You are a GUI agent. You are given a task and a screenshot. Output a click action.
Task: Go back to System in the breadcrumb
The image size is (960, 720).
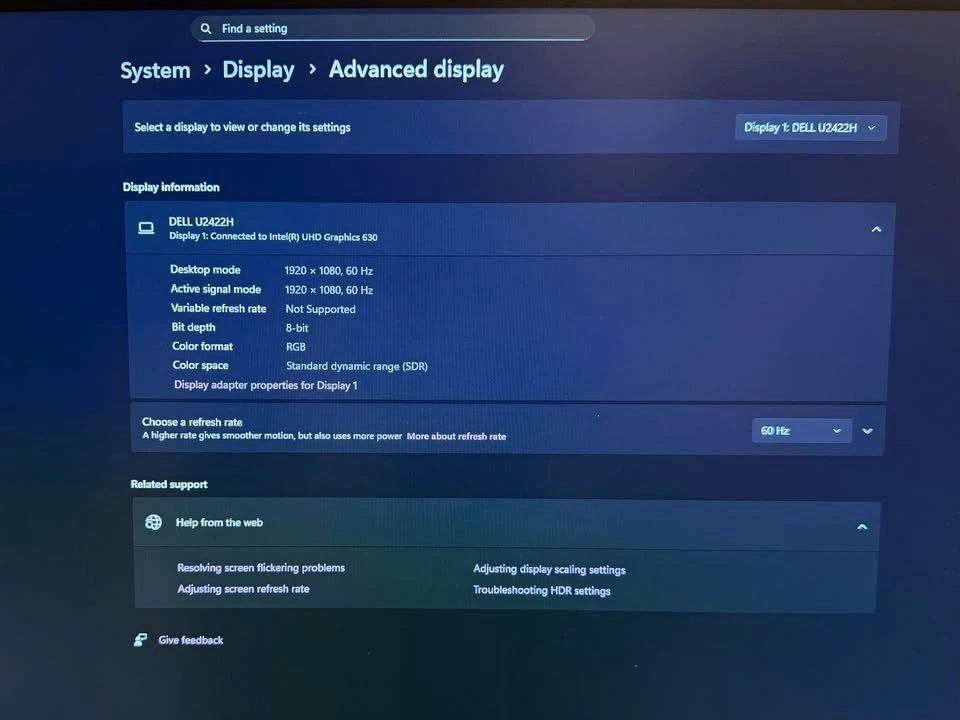155,71
